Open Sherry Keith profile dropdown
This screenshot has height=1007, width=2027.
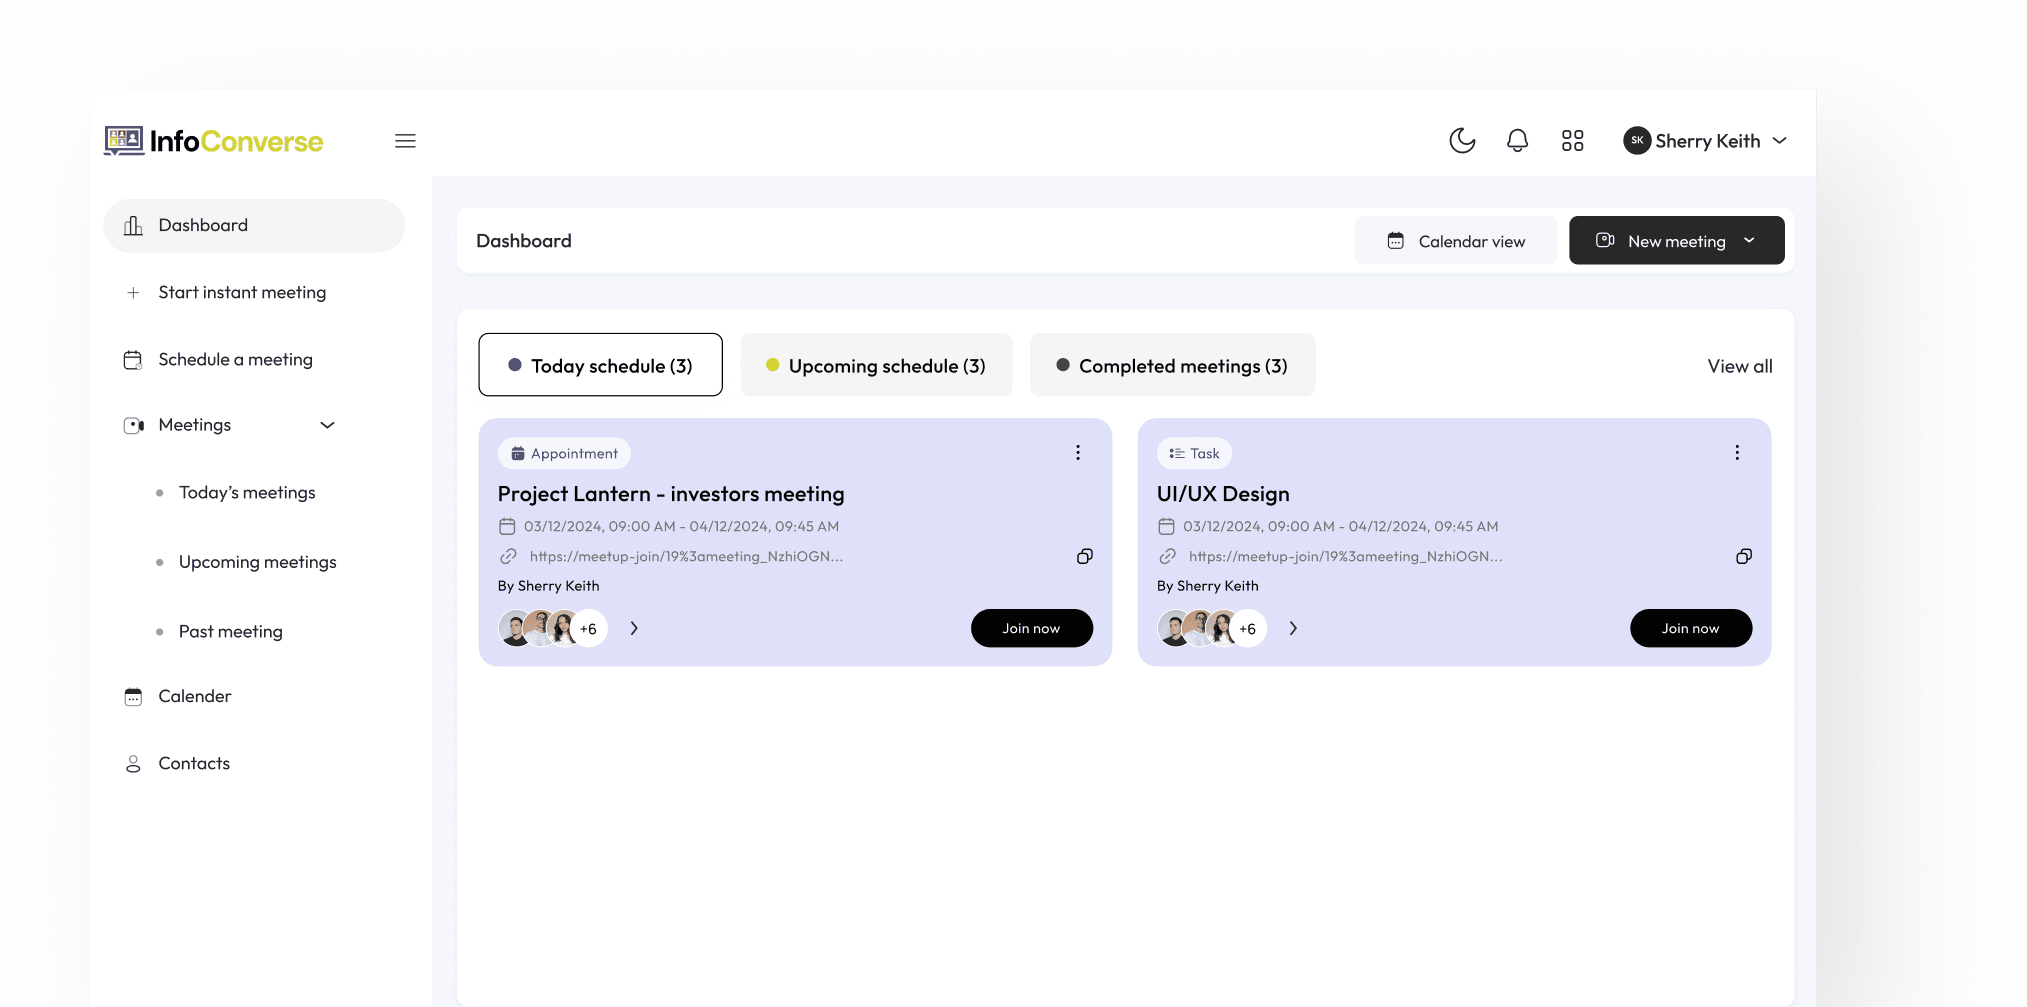1706,141
